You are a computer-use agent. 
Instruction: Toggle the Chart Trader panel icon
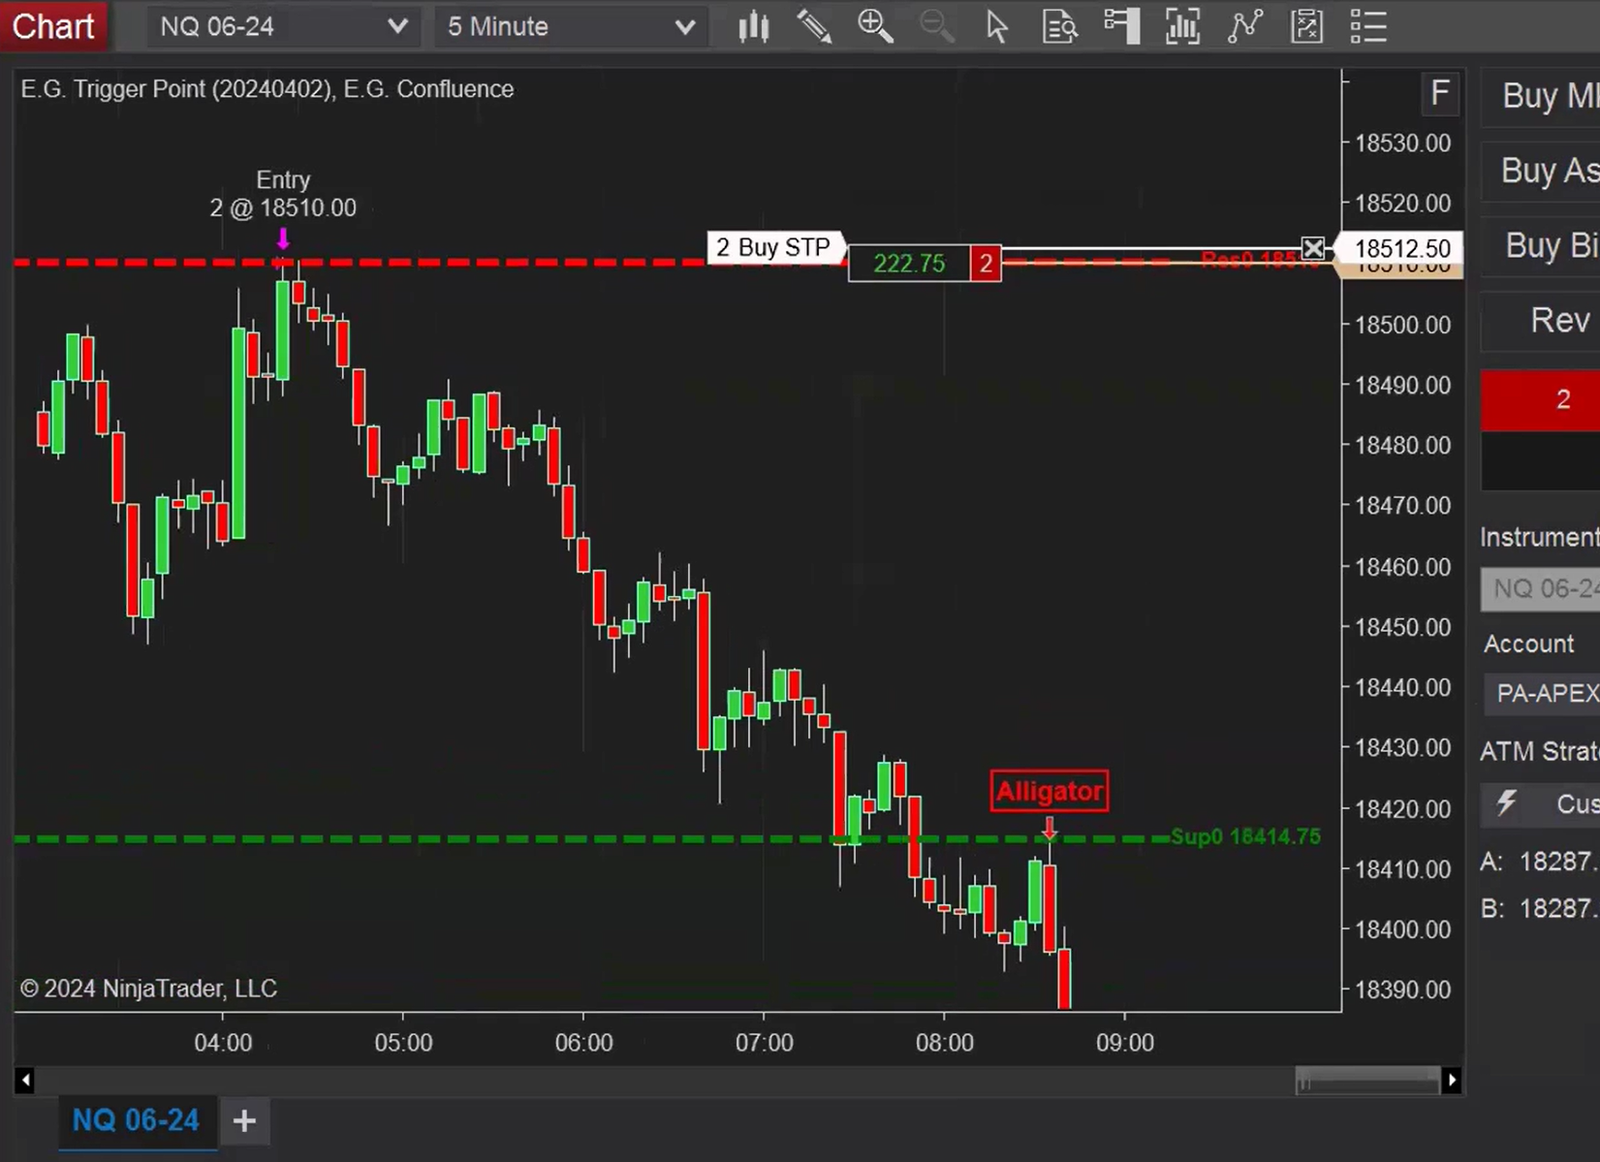point(1121,27)
